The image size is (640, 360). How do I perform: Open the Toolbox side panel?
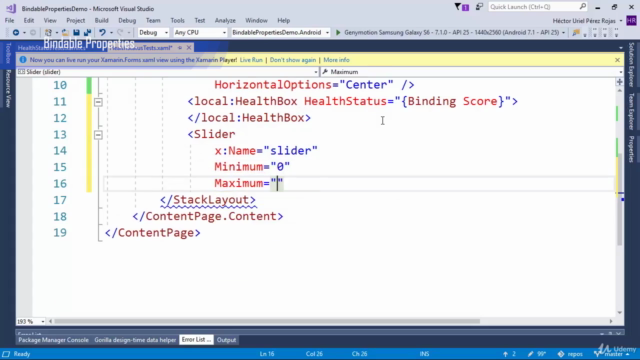(x=8, y=53)
